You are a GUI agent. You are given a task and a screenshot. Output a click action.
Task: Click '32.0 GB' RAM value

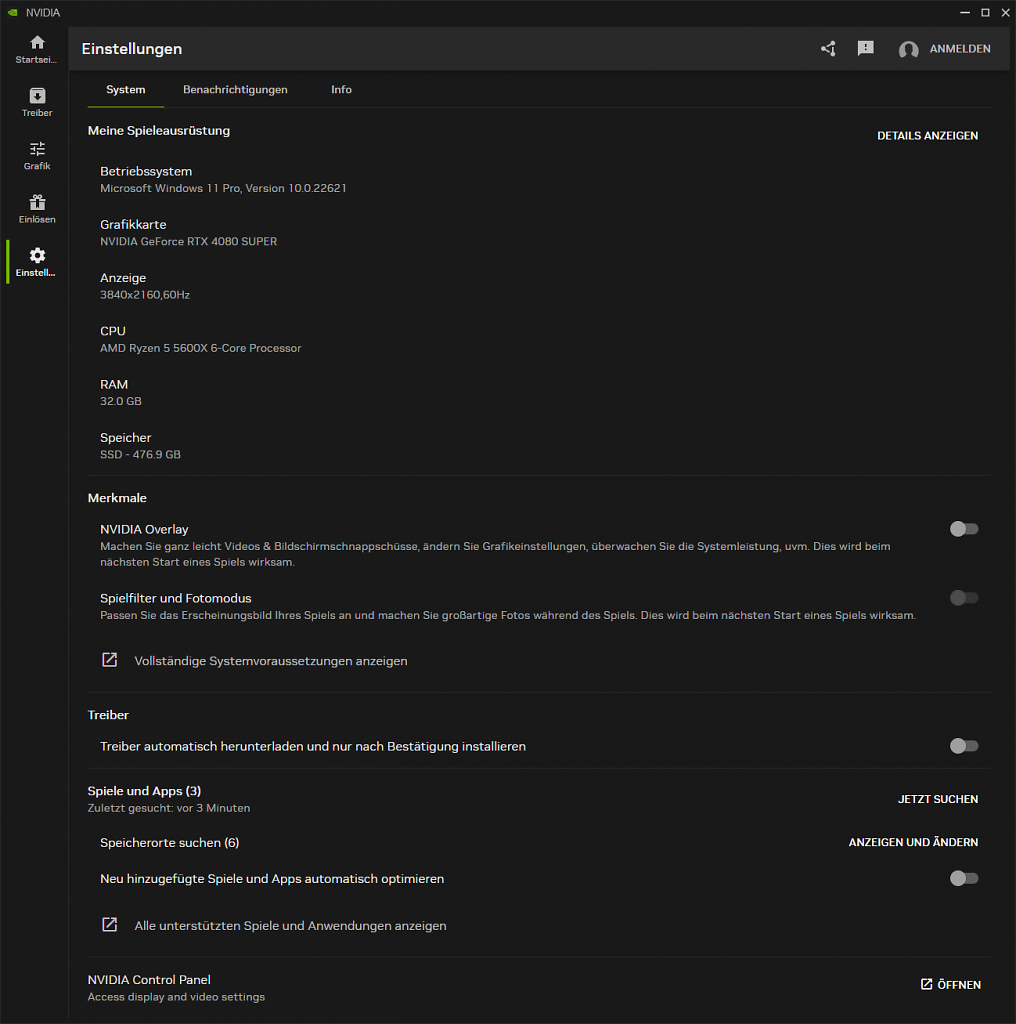point(121,402)
